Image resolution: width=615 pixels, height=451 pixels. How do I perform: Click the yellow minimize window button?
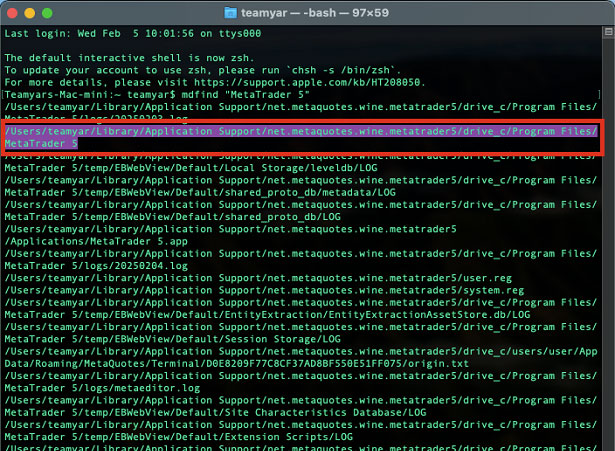pyautogui.click(x=30, y=13)
